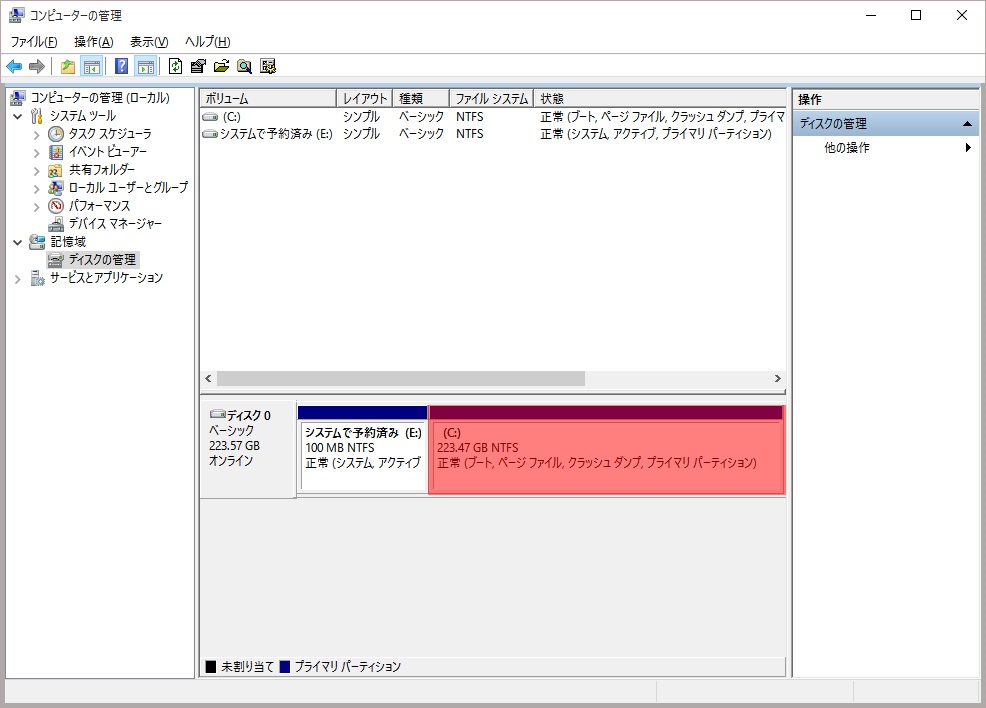Click the blue プライマリ パーティション legend swatch
Viewport: 986px width, 708px height.
tap(284, 667)
